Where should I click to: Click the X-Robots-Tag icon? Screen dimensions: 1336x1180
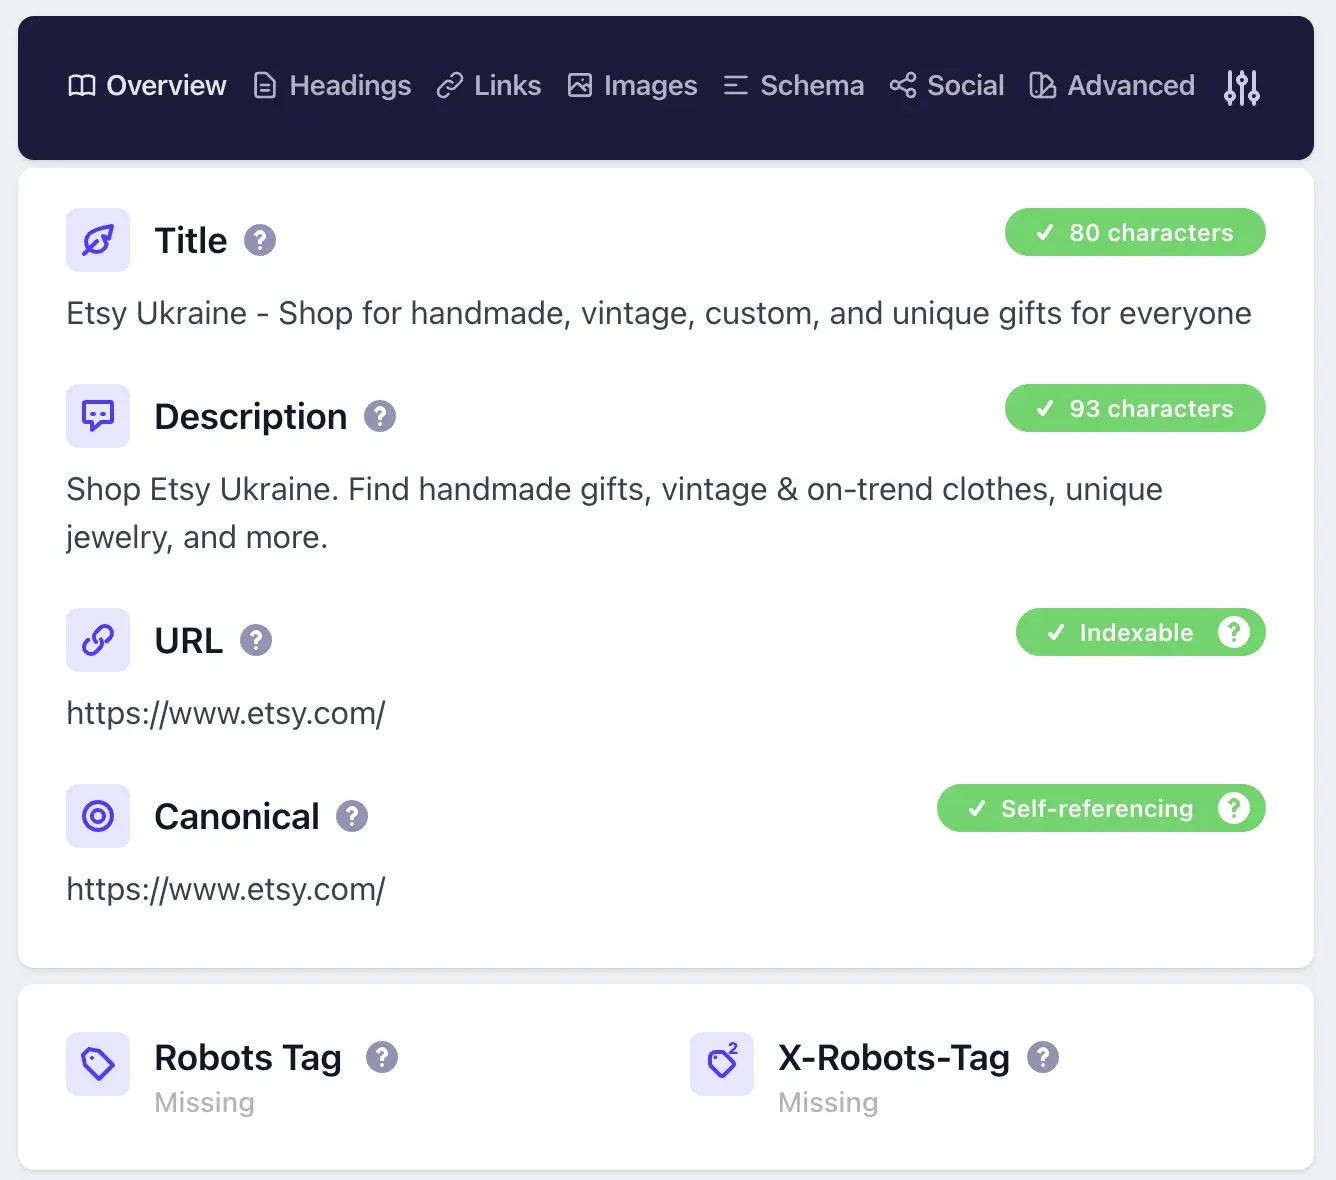coord(722,1064)
